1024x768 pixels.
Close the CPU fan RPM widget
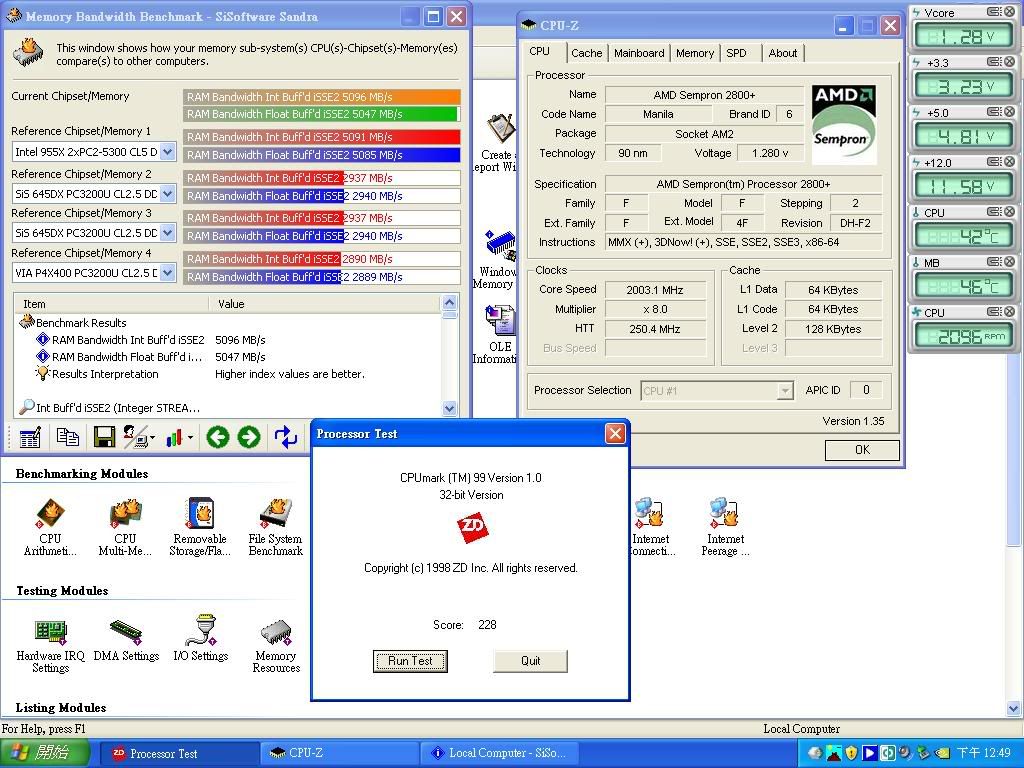[1010, 312]
